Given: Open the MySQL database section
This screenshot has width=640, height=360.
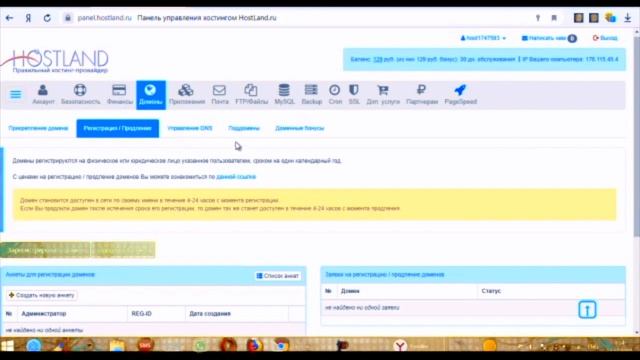Looking at the screenshot, I should pyautogui.click(x=284, y=95).
